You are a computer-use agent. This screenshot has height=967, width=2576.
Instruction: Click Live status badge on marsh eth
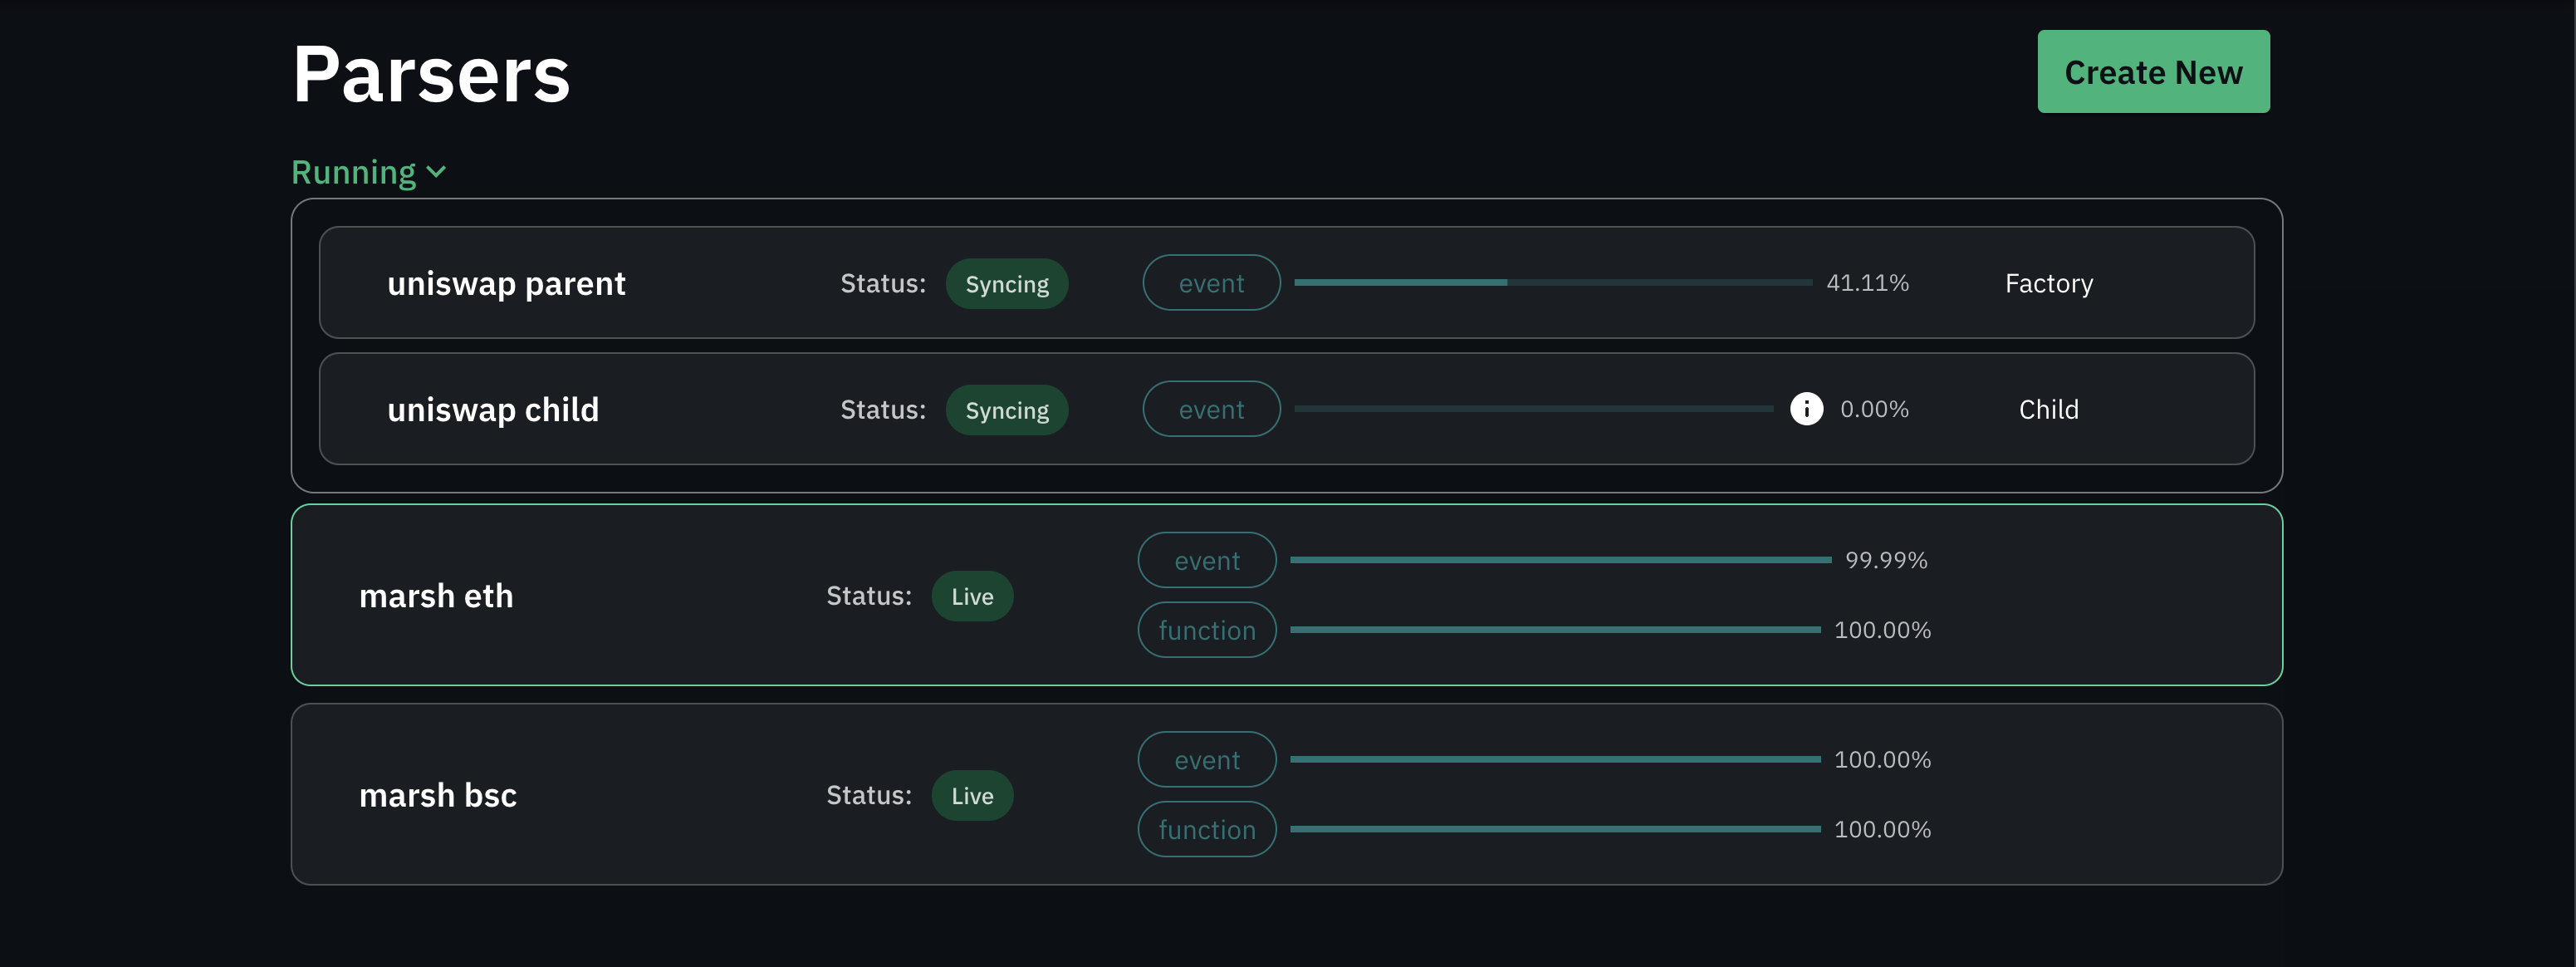click(x=971, y=596)
